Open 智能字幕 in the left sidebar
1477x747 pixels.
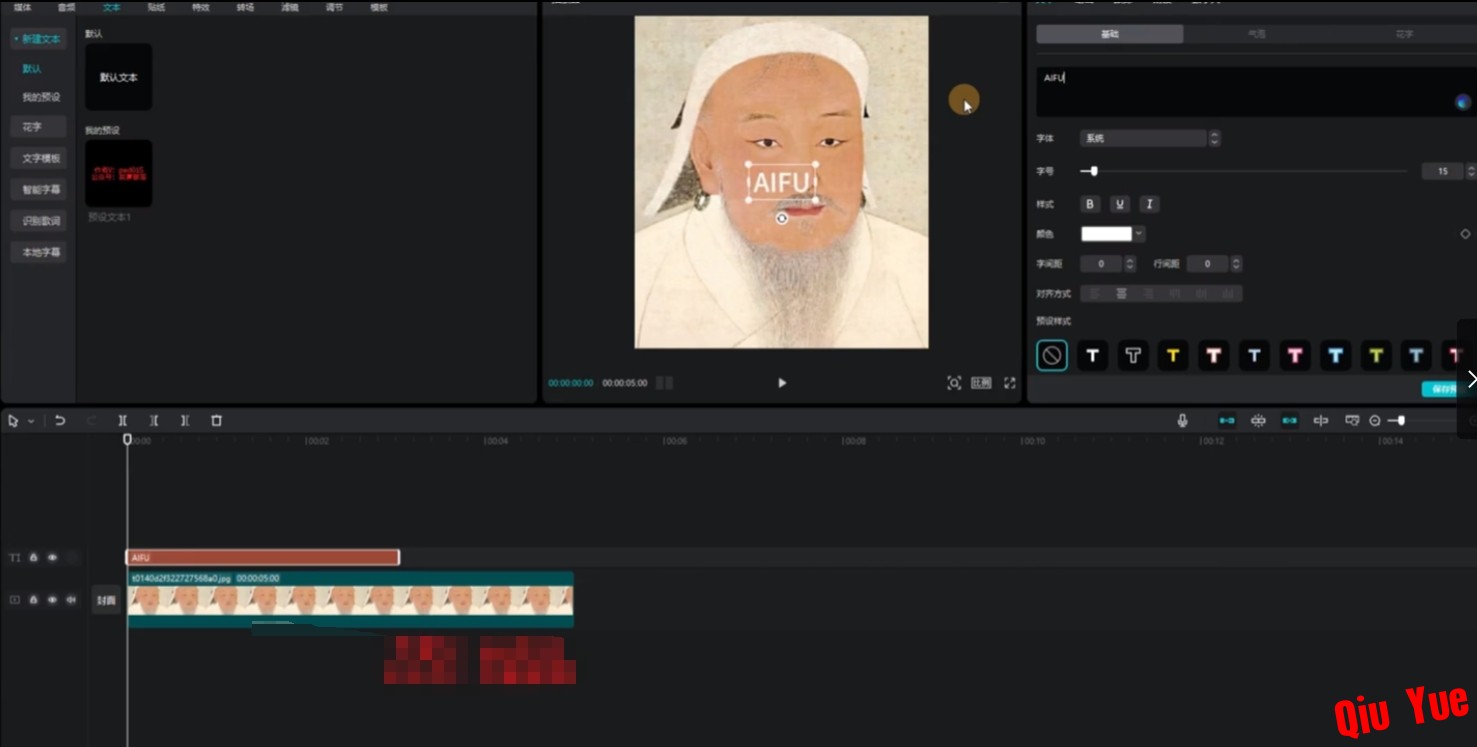pyautogui.click(x=39, y=189)
